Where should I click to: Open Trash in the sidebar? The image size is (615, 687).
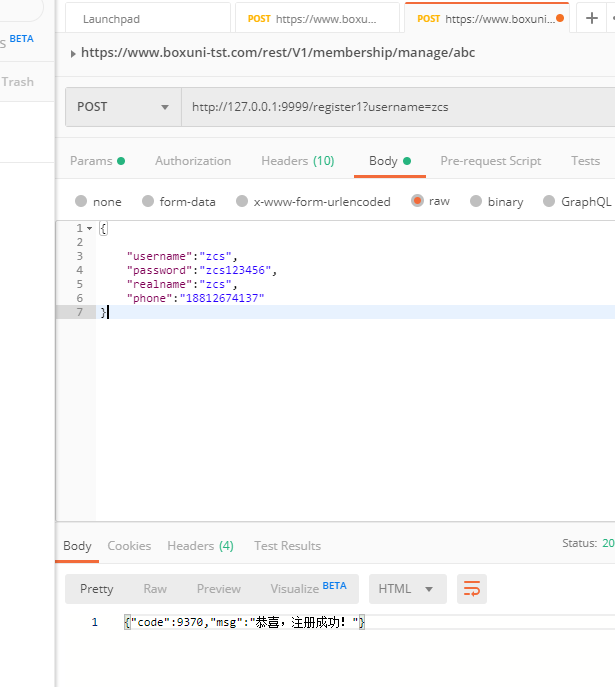pos(18,82)
